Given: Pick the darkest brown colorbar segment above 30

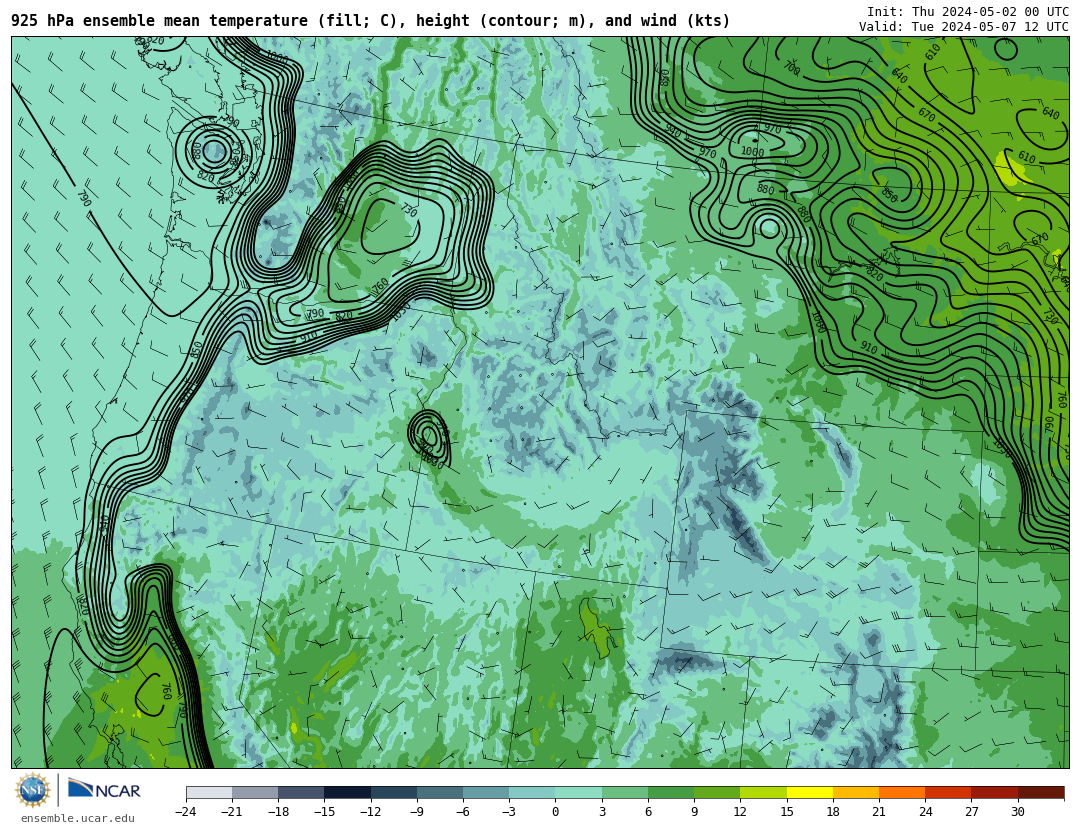Looking at the screenshot, I should [x=1041, y=792].
